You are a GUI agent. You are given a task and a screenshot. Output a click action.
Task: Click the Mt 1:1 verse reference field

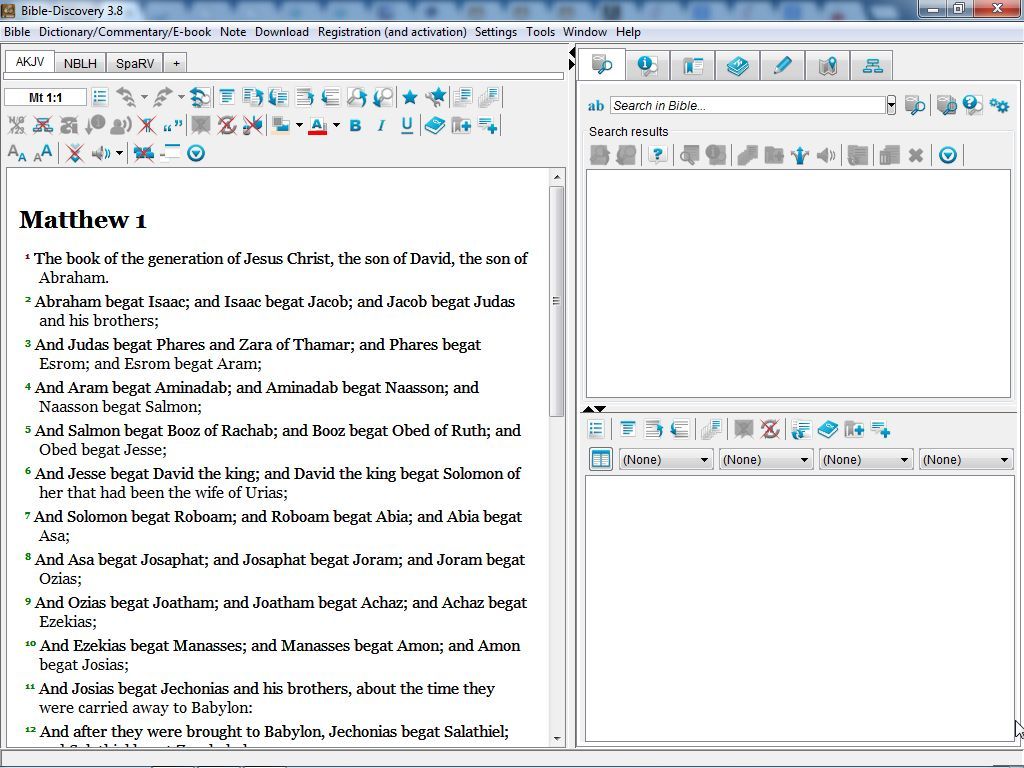pos(45,97)
